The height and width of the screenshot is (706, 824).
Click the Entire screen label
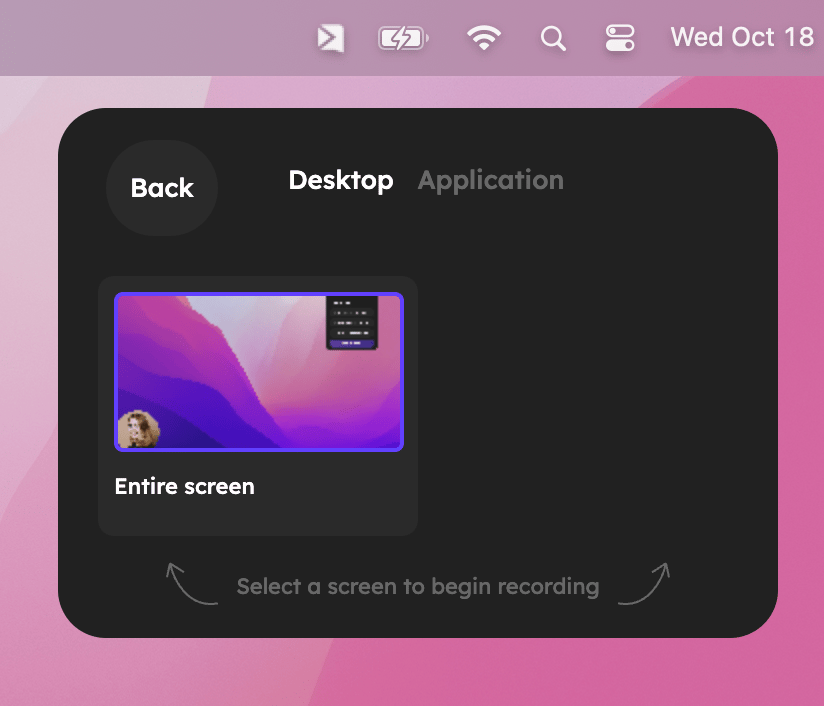(184, 486)
